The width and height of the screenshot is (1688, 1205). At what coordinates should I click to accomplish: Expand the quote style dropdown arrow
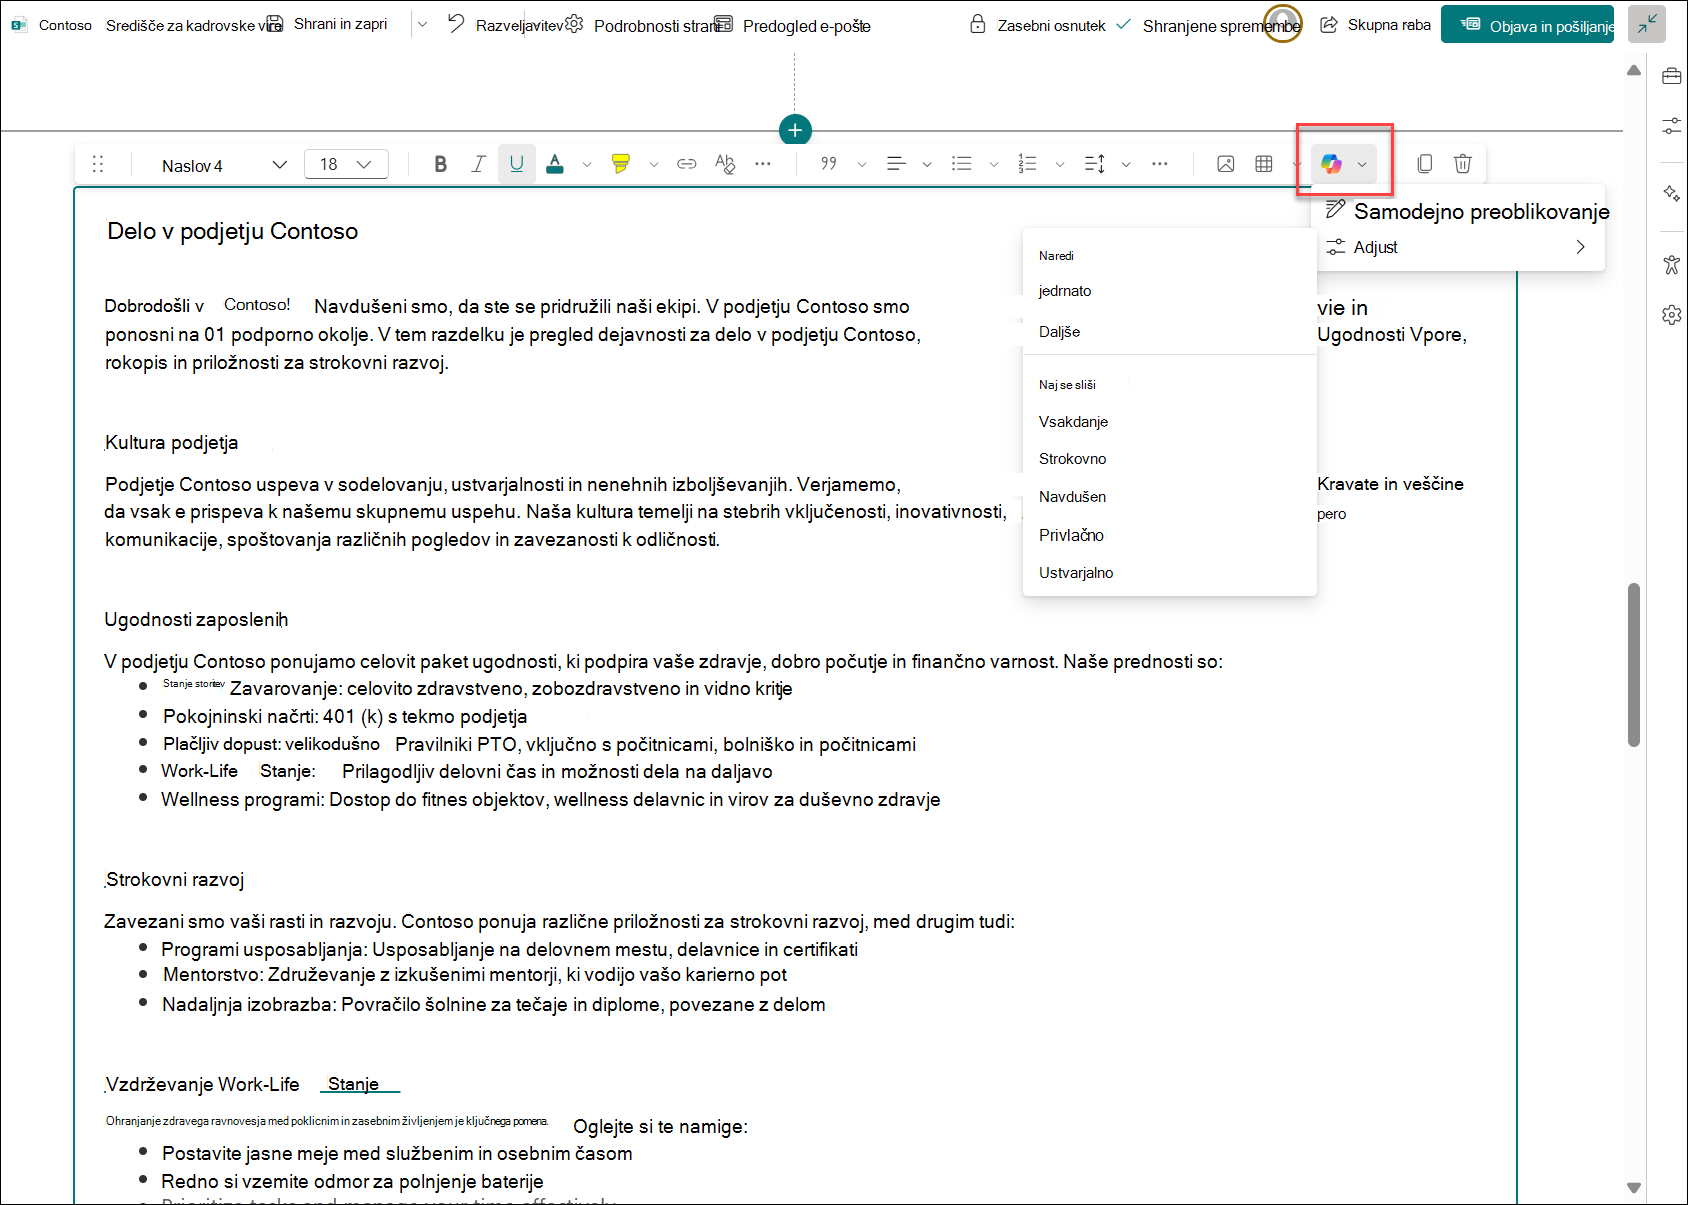(x=862, y=164)
